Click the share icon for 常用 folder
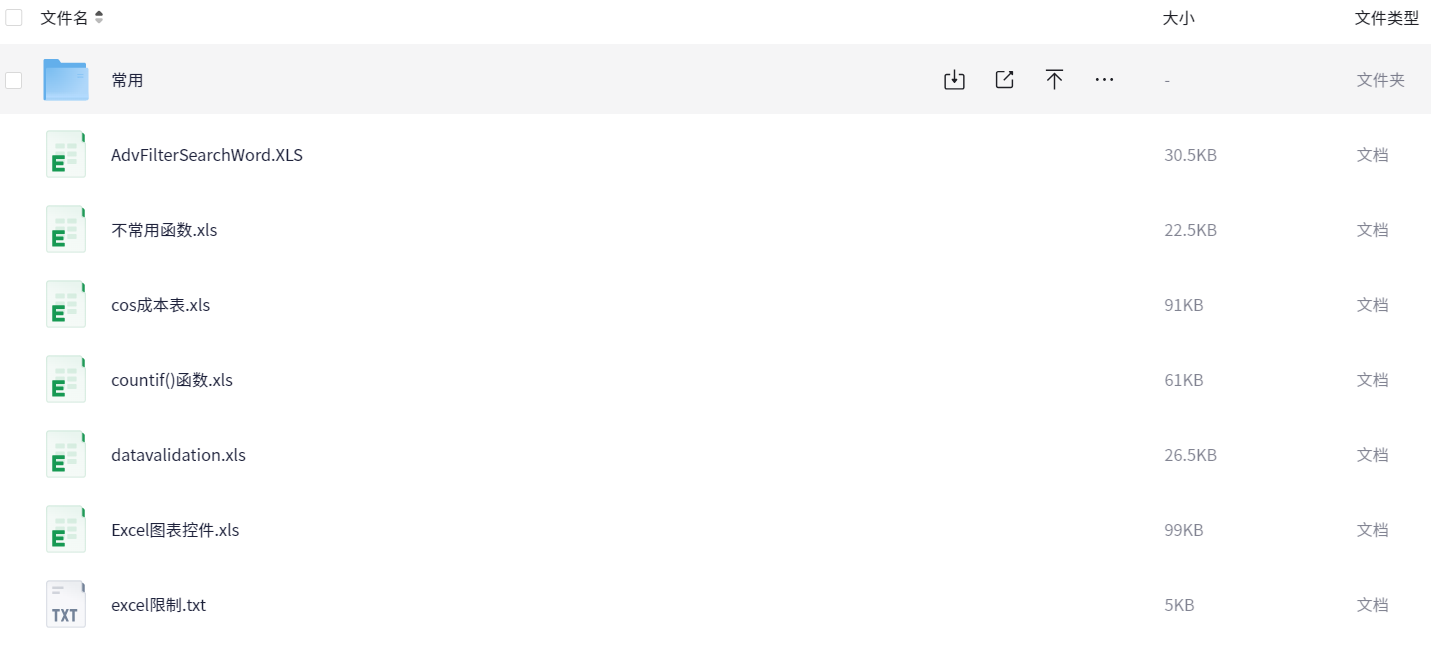The image size is (1431, 649). [x=1004, y=80]
